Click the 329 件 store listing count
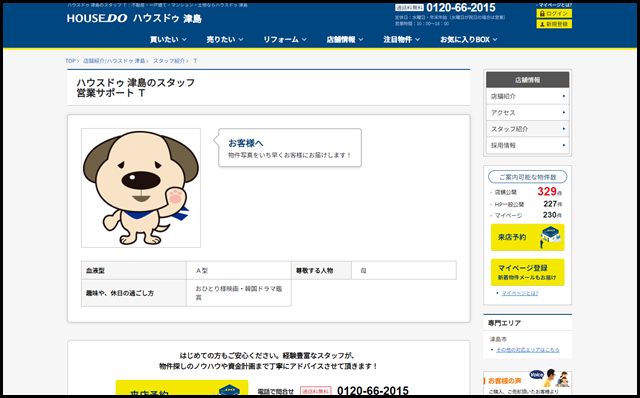Viewport: 640px width, 398px height. 549,191
